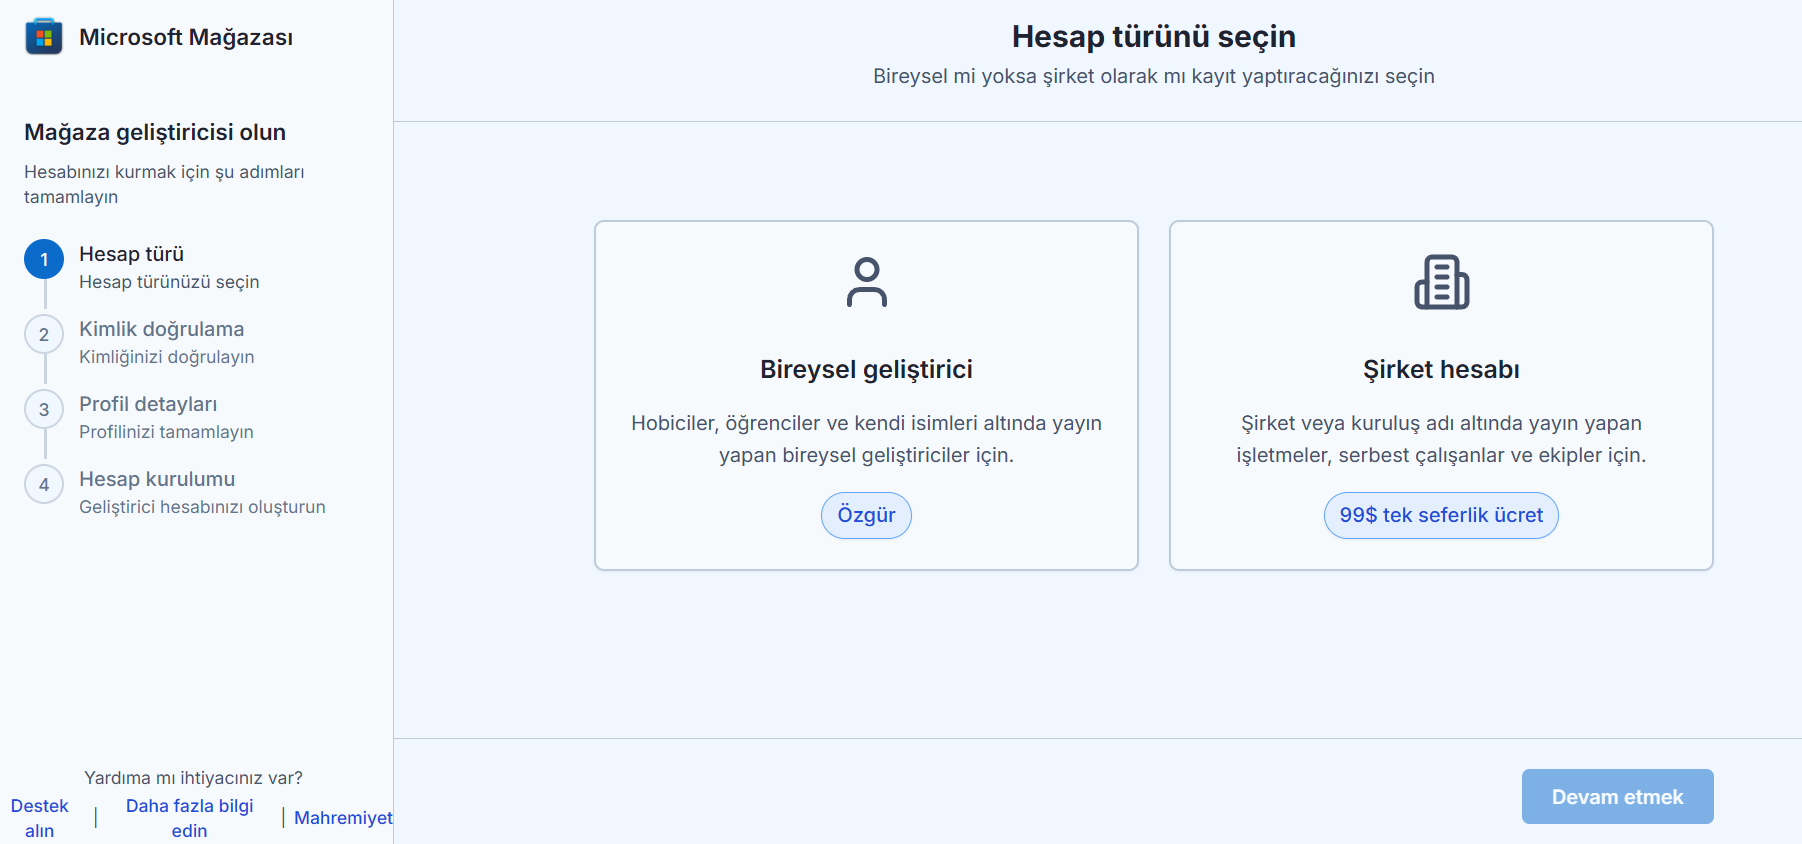Choose the Bireysel geliştirici account card
The height and width of the screenshot is (844, 1802).
pos(866,395)
